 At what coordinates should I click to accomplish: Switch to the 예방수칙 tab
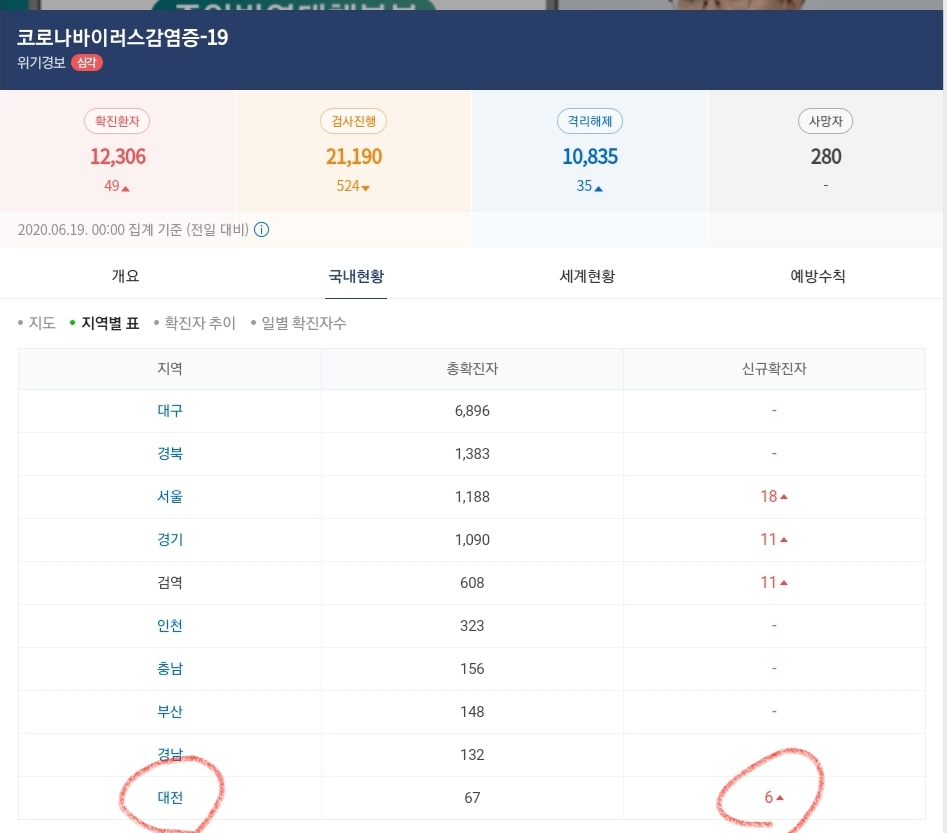click(x=817, y=277)
